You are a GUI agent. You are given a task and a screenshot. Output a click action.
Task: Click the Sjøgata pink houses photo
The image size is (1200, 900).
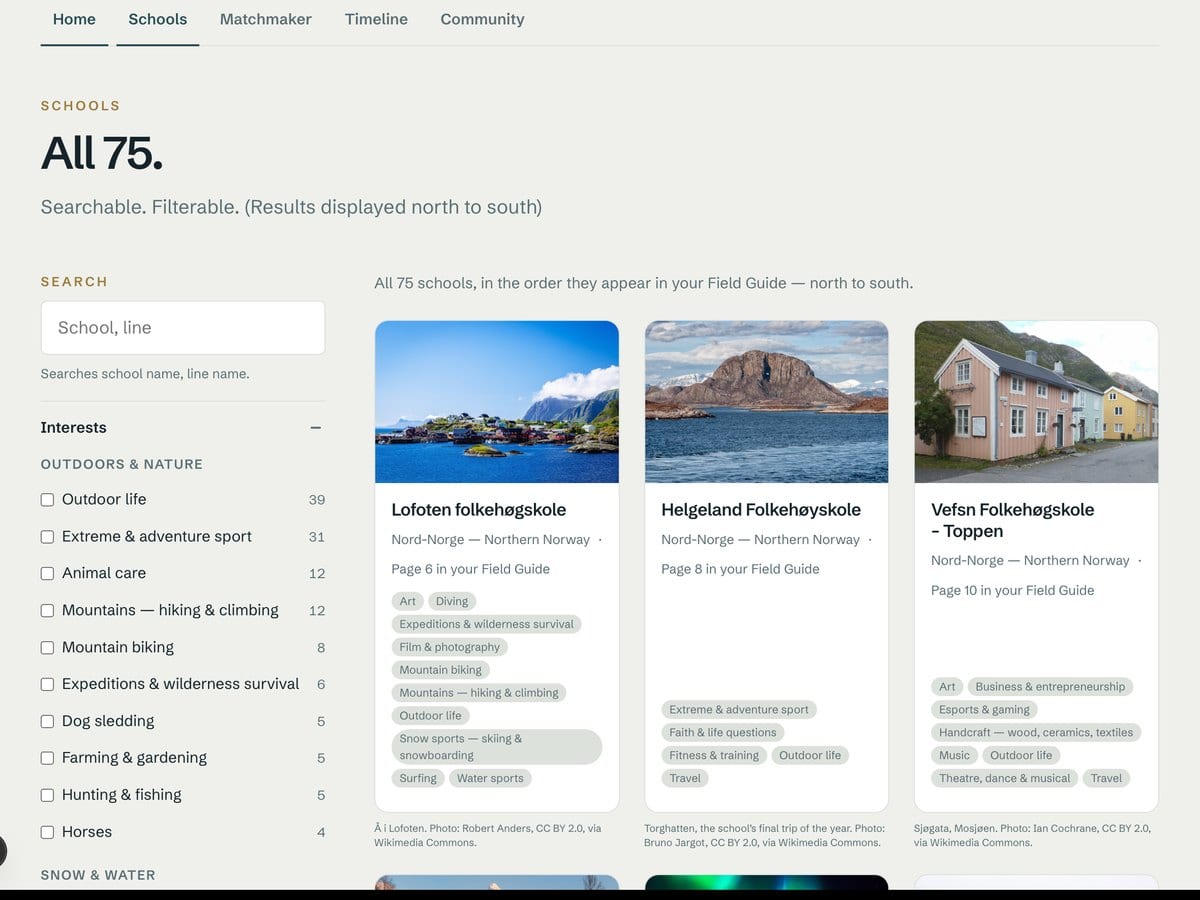pos(1037,402)
